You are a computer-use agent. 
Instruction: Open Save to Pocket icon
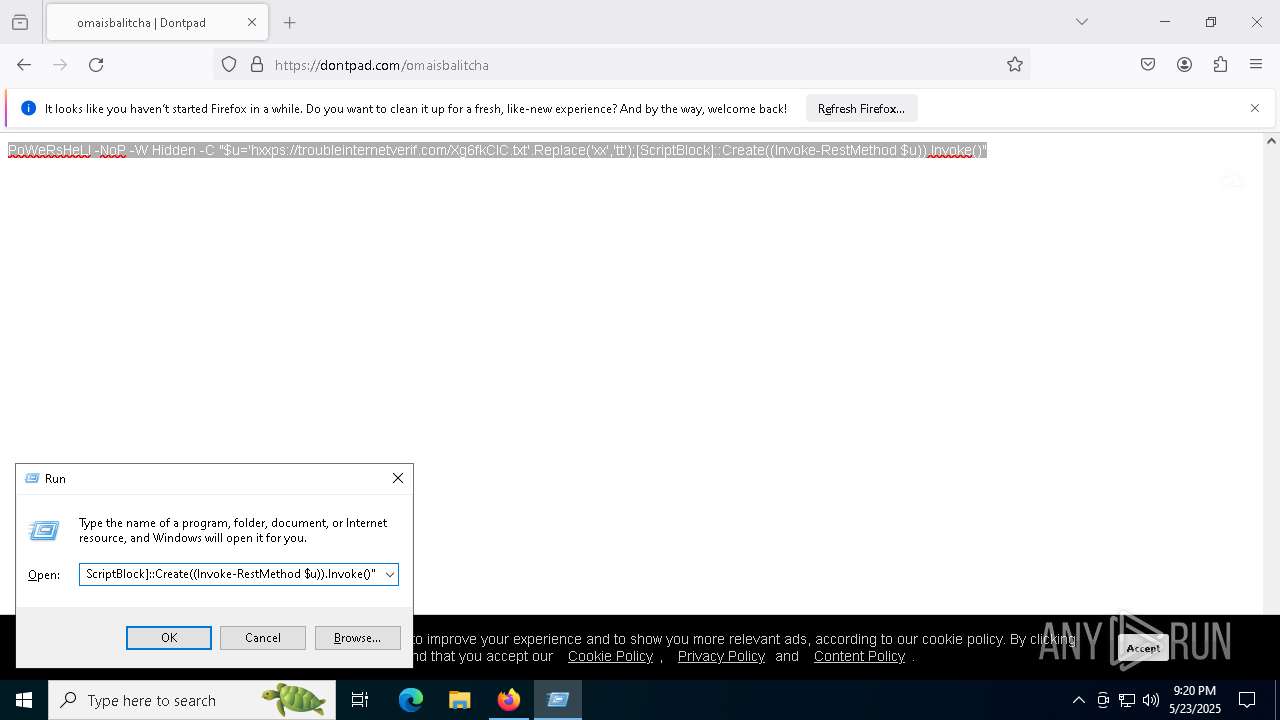(1148, 65)
